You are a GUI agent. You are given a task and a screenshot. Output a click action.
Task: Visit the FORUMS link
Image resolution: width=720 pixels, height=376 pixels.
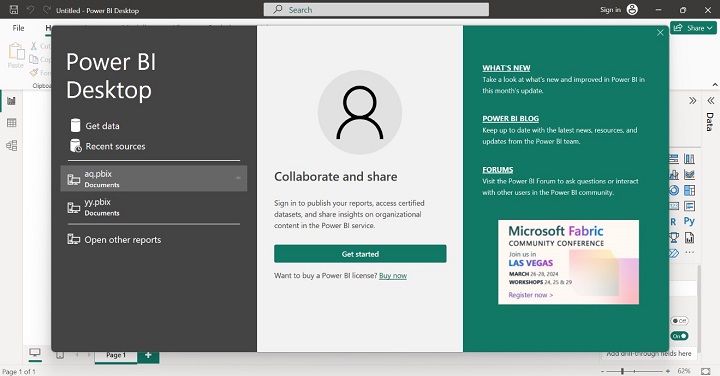[497, 169]
